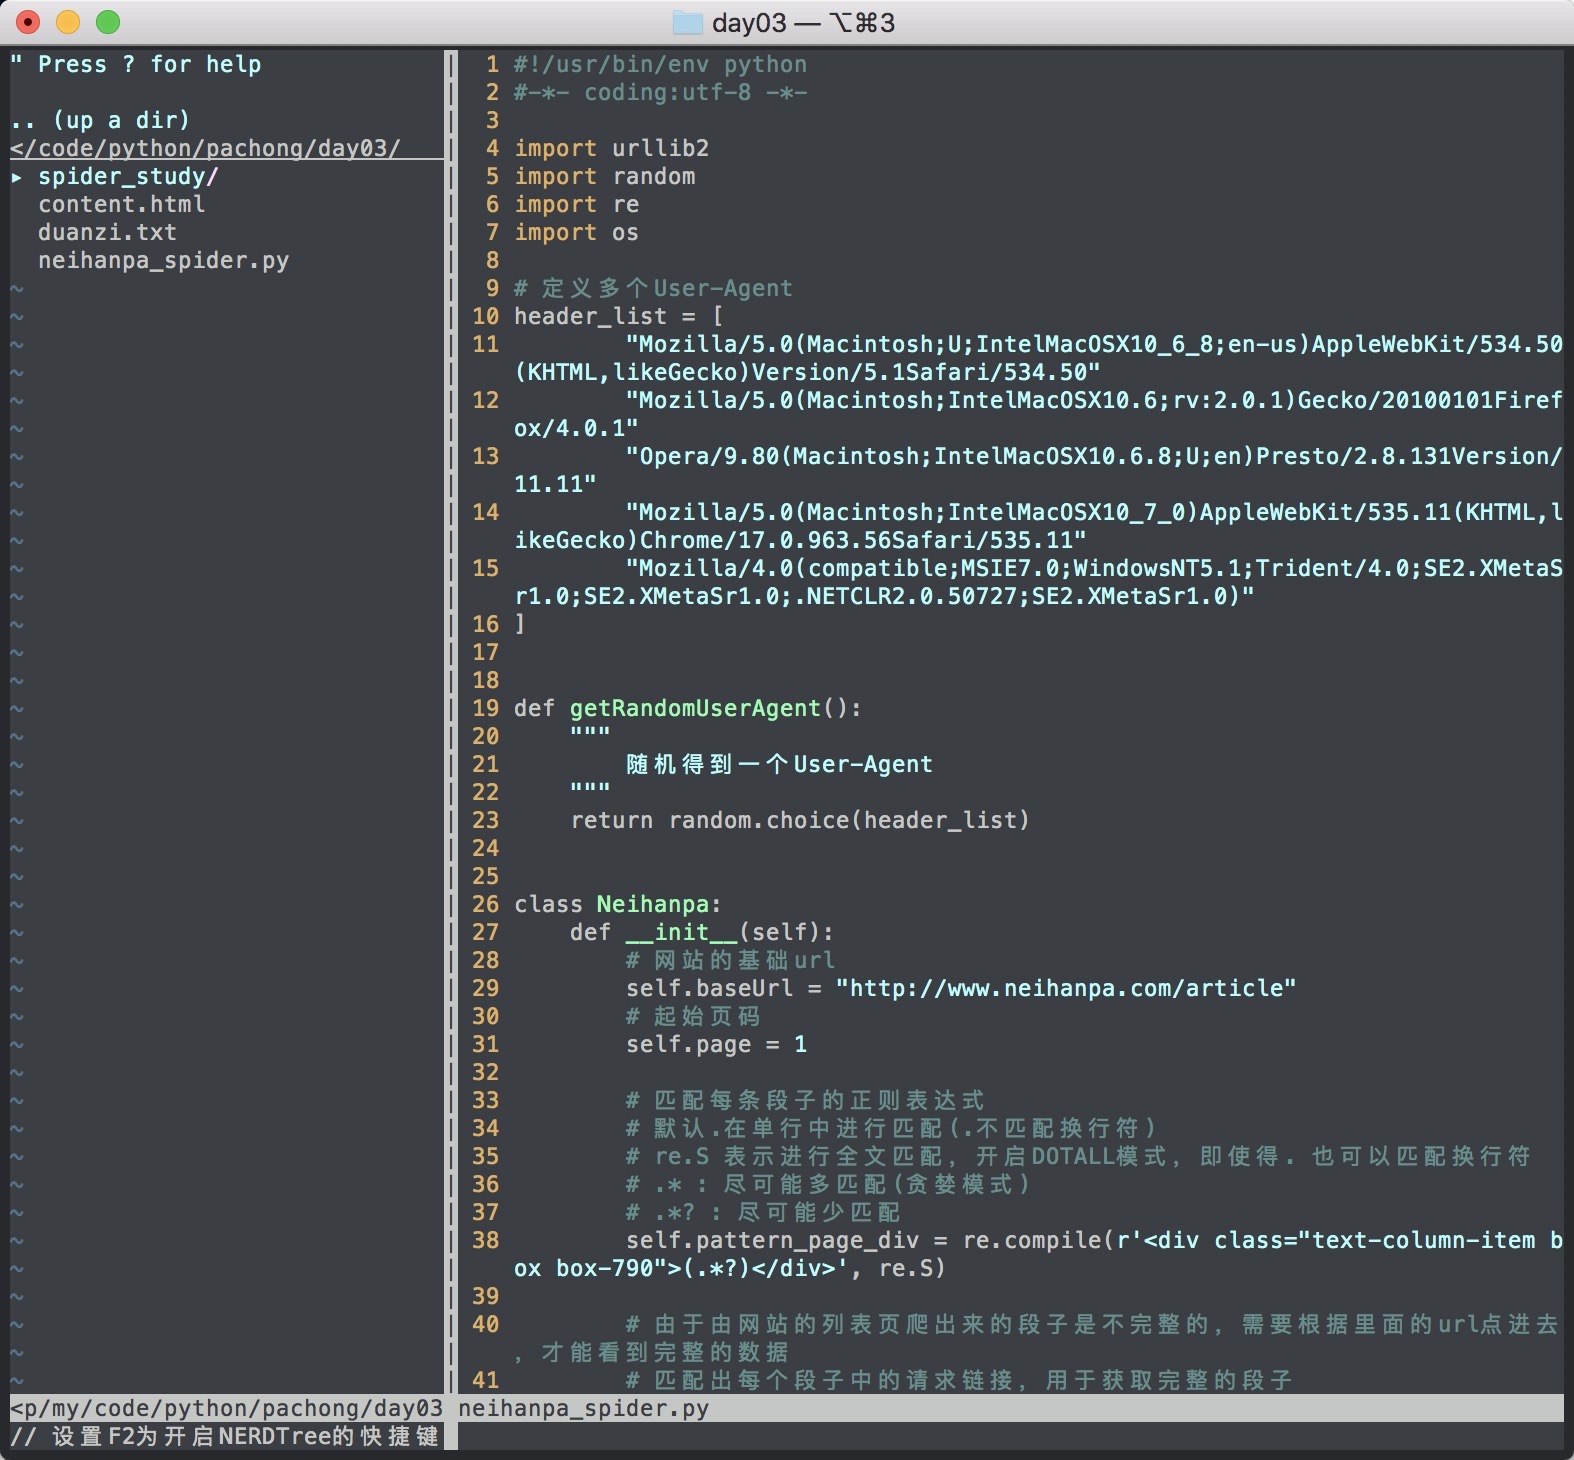The width and height of the screenshot is (1574, 1460).
Task: Open spider_study/ directory in NERDTree
Action: [128, 177]
